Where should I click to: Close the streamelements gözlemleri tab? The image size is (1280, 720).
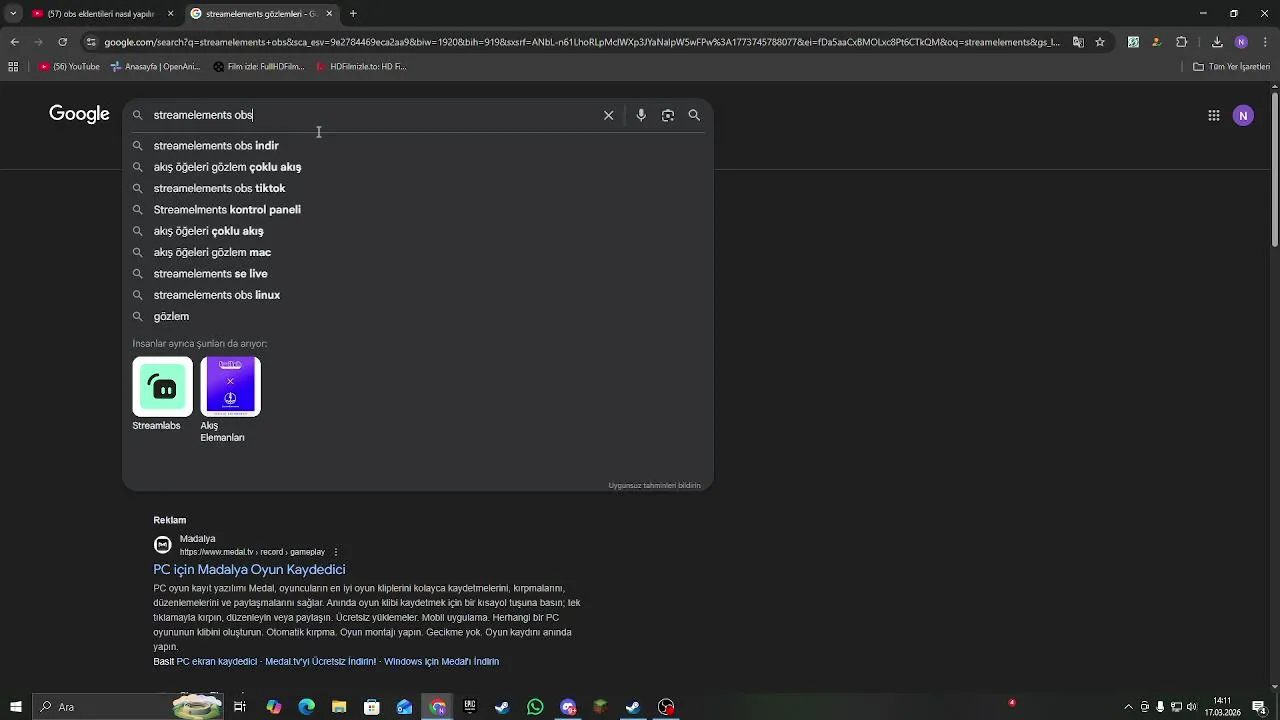click(x=329, y=14)
